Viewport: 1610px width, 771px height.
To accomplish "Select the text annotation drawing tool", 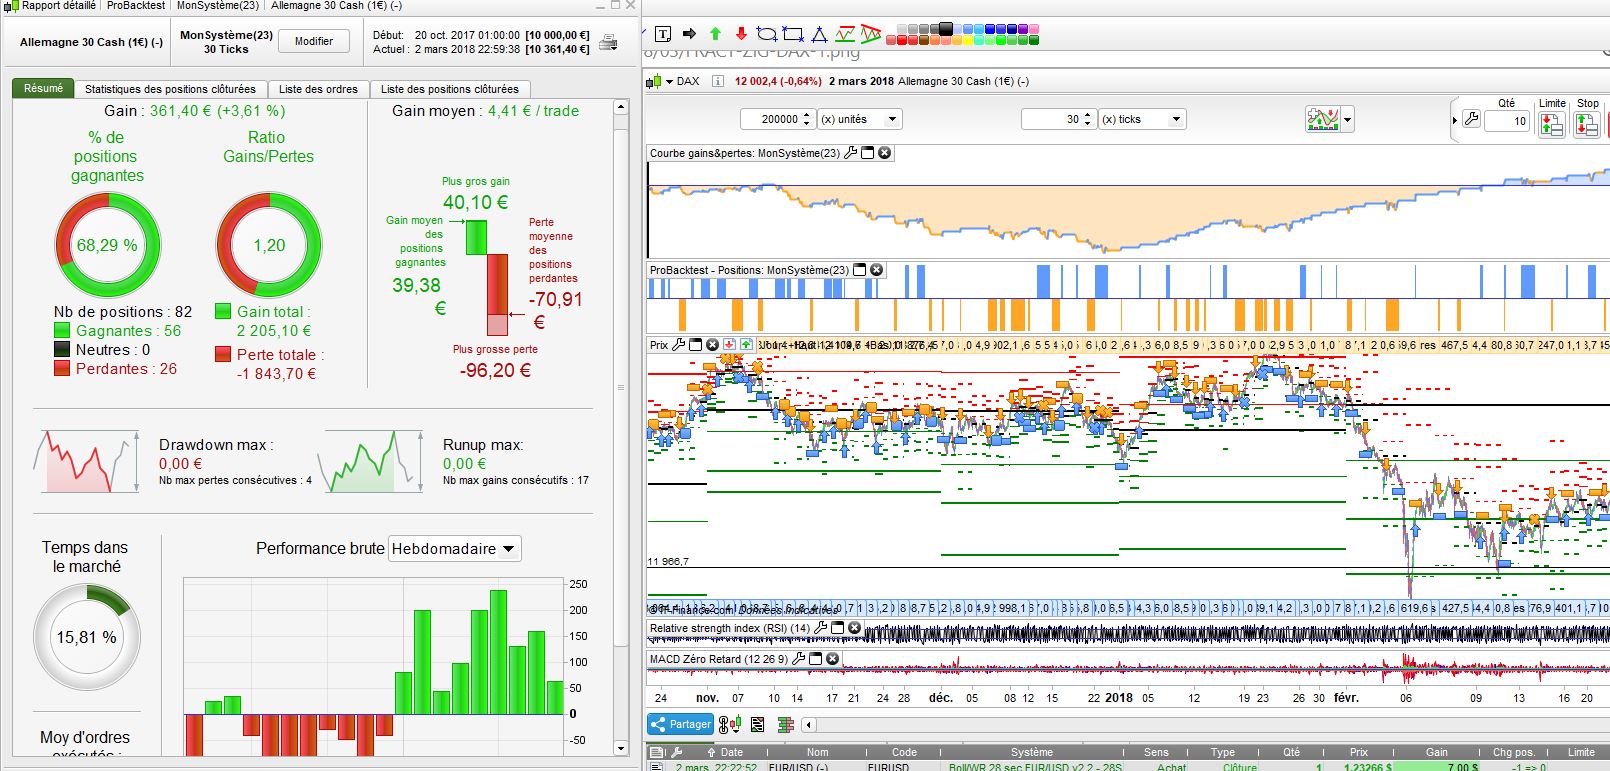I will [x=663, y=34].
